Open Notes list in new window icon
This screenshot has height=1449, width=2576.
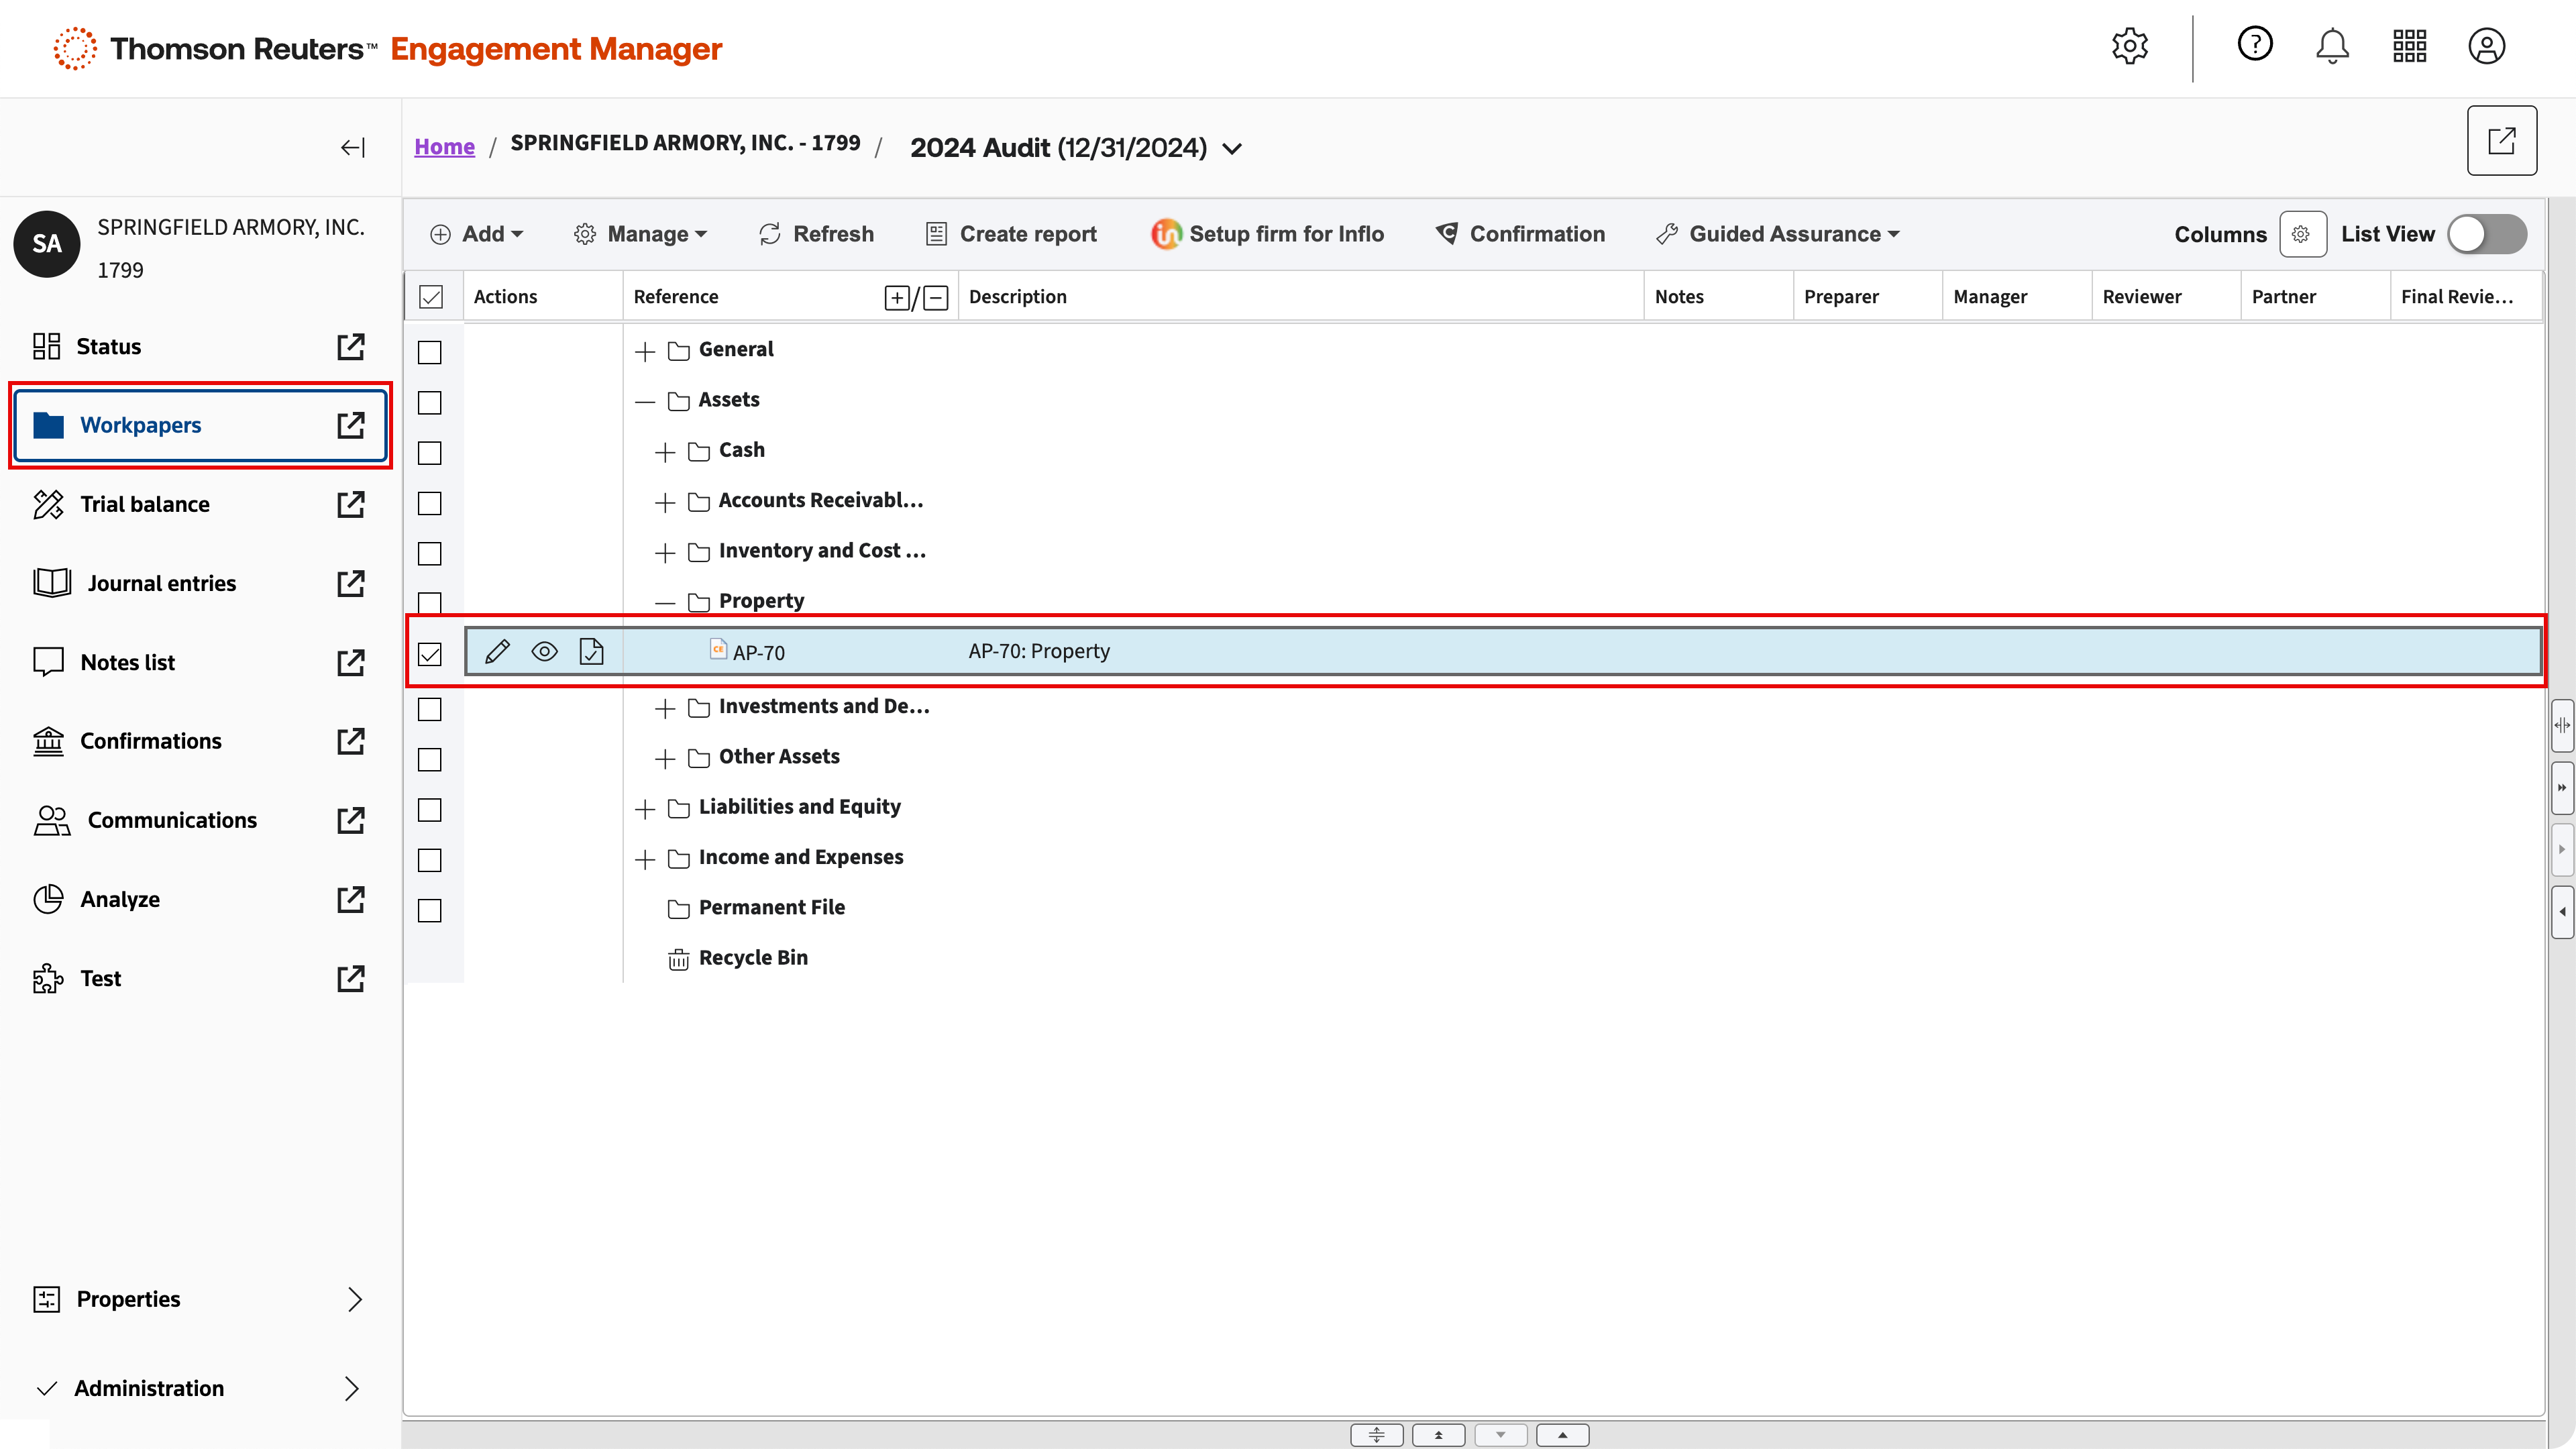(351, 662)
